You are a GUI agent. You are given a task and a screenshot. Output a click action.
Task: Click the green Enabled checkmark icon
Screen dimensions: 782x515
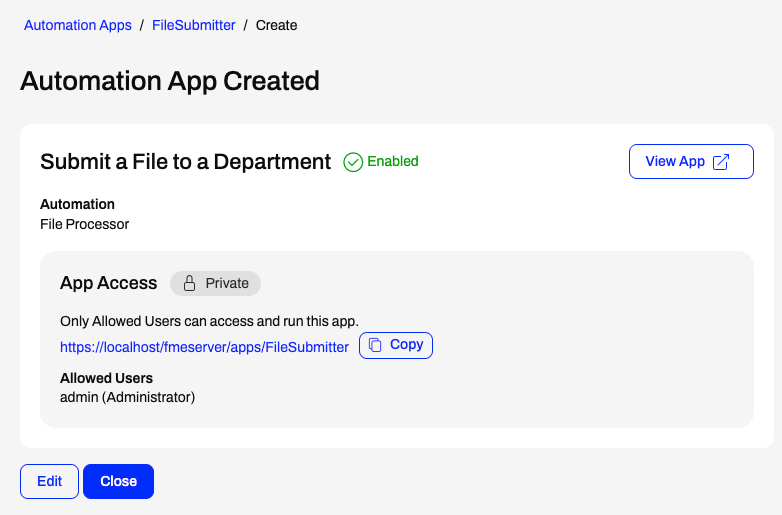pyautogui.click(x=353, y=162)
